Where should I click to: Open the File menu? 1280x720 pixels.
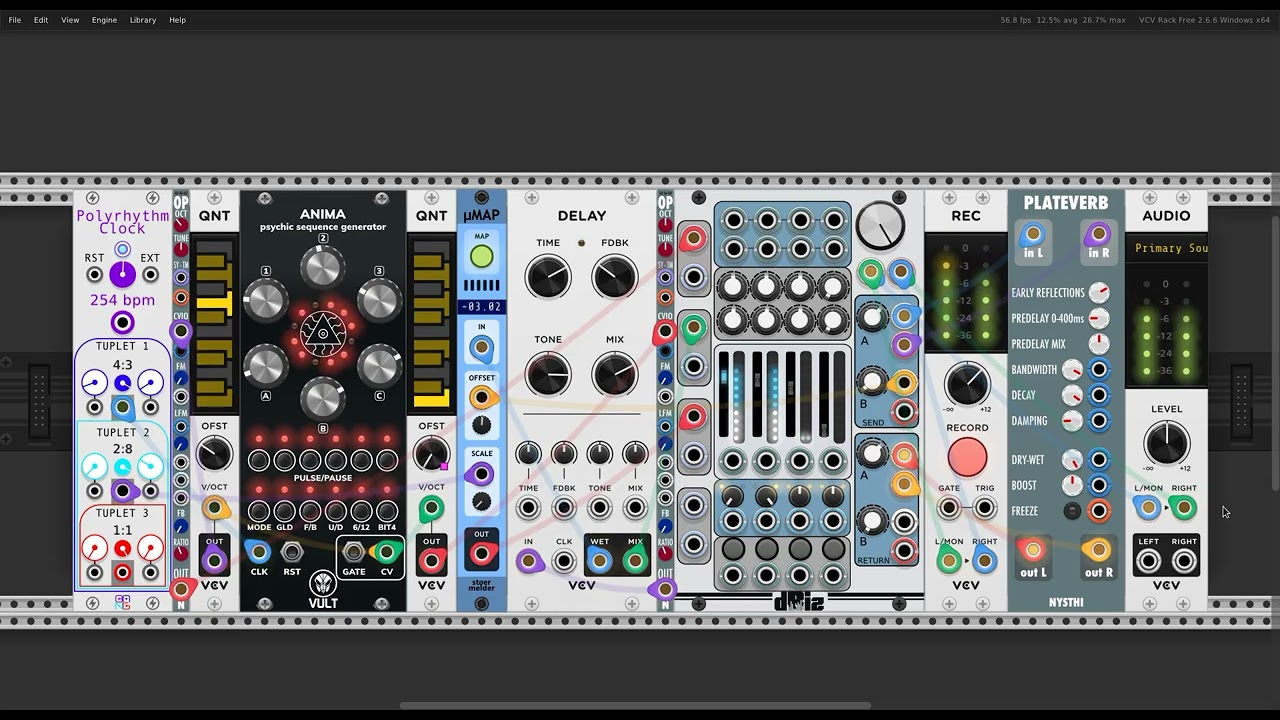click(15, 20)
